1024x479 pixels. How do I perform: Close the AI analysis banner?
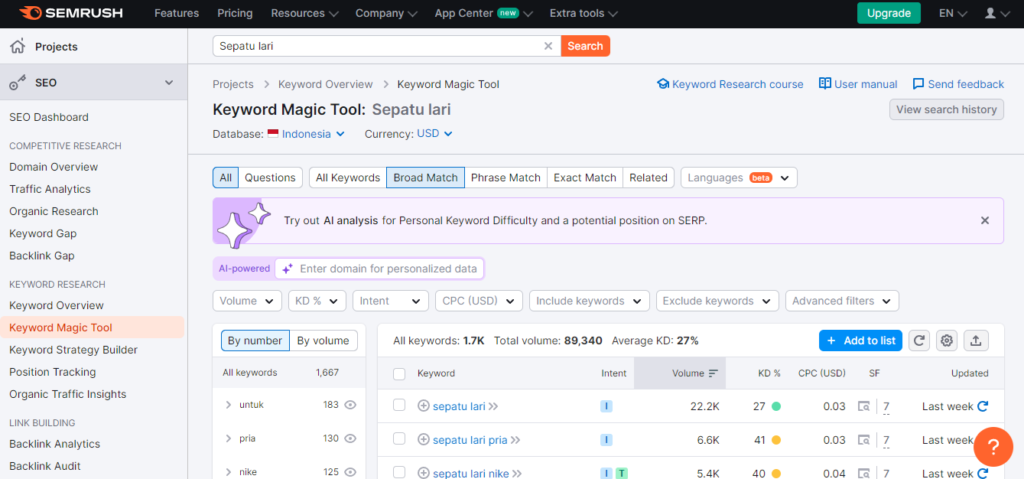pos(985,220)
